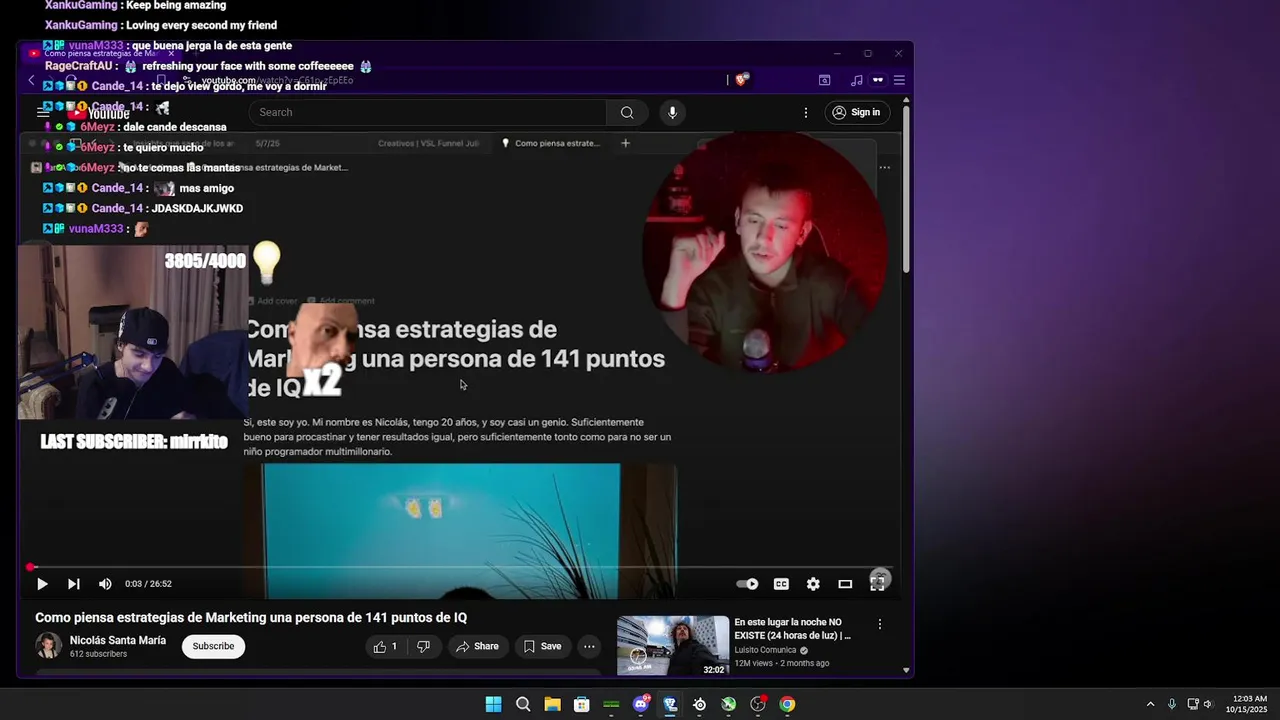1280x720 pixels.
Task: Select the Creativos VSL Funnel tab in the video
Action: (428, 143)
